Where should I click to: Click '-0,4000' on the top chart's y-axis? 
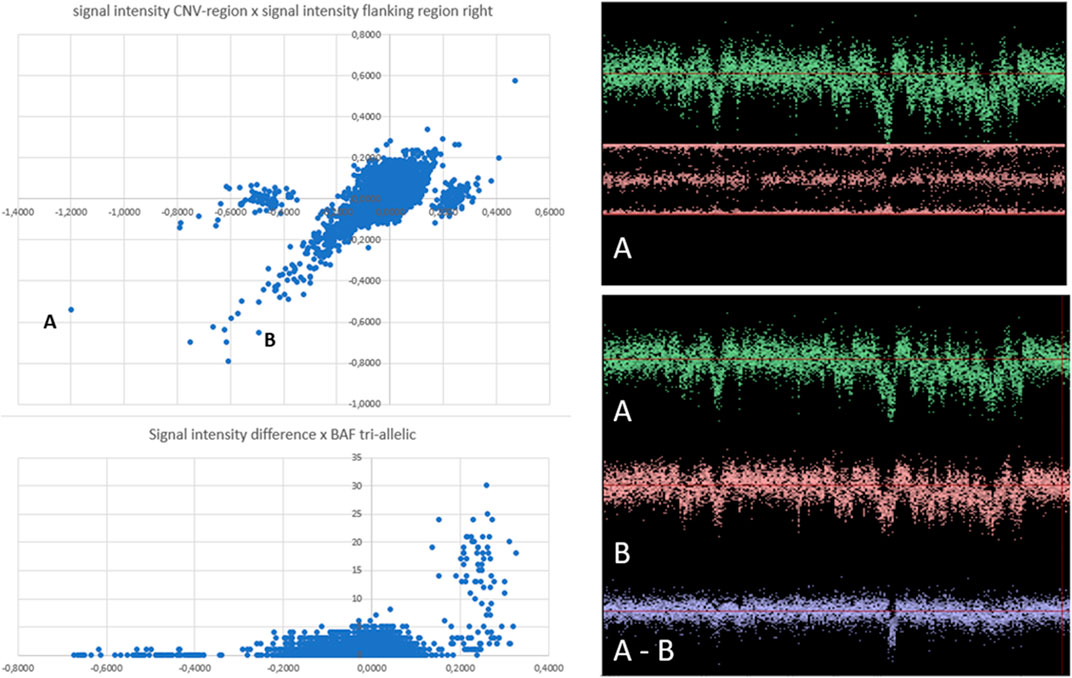tap(365, 281)
